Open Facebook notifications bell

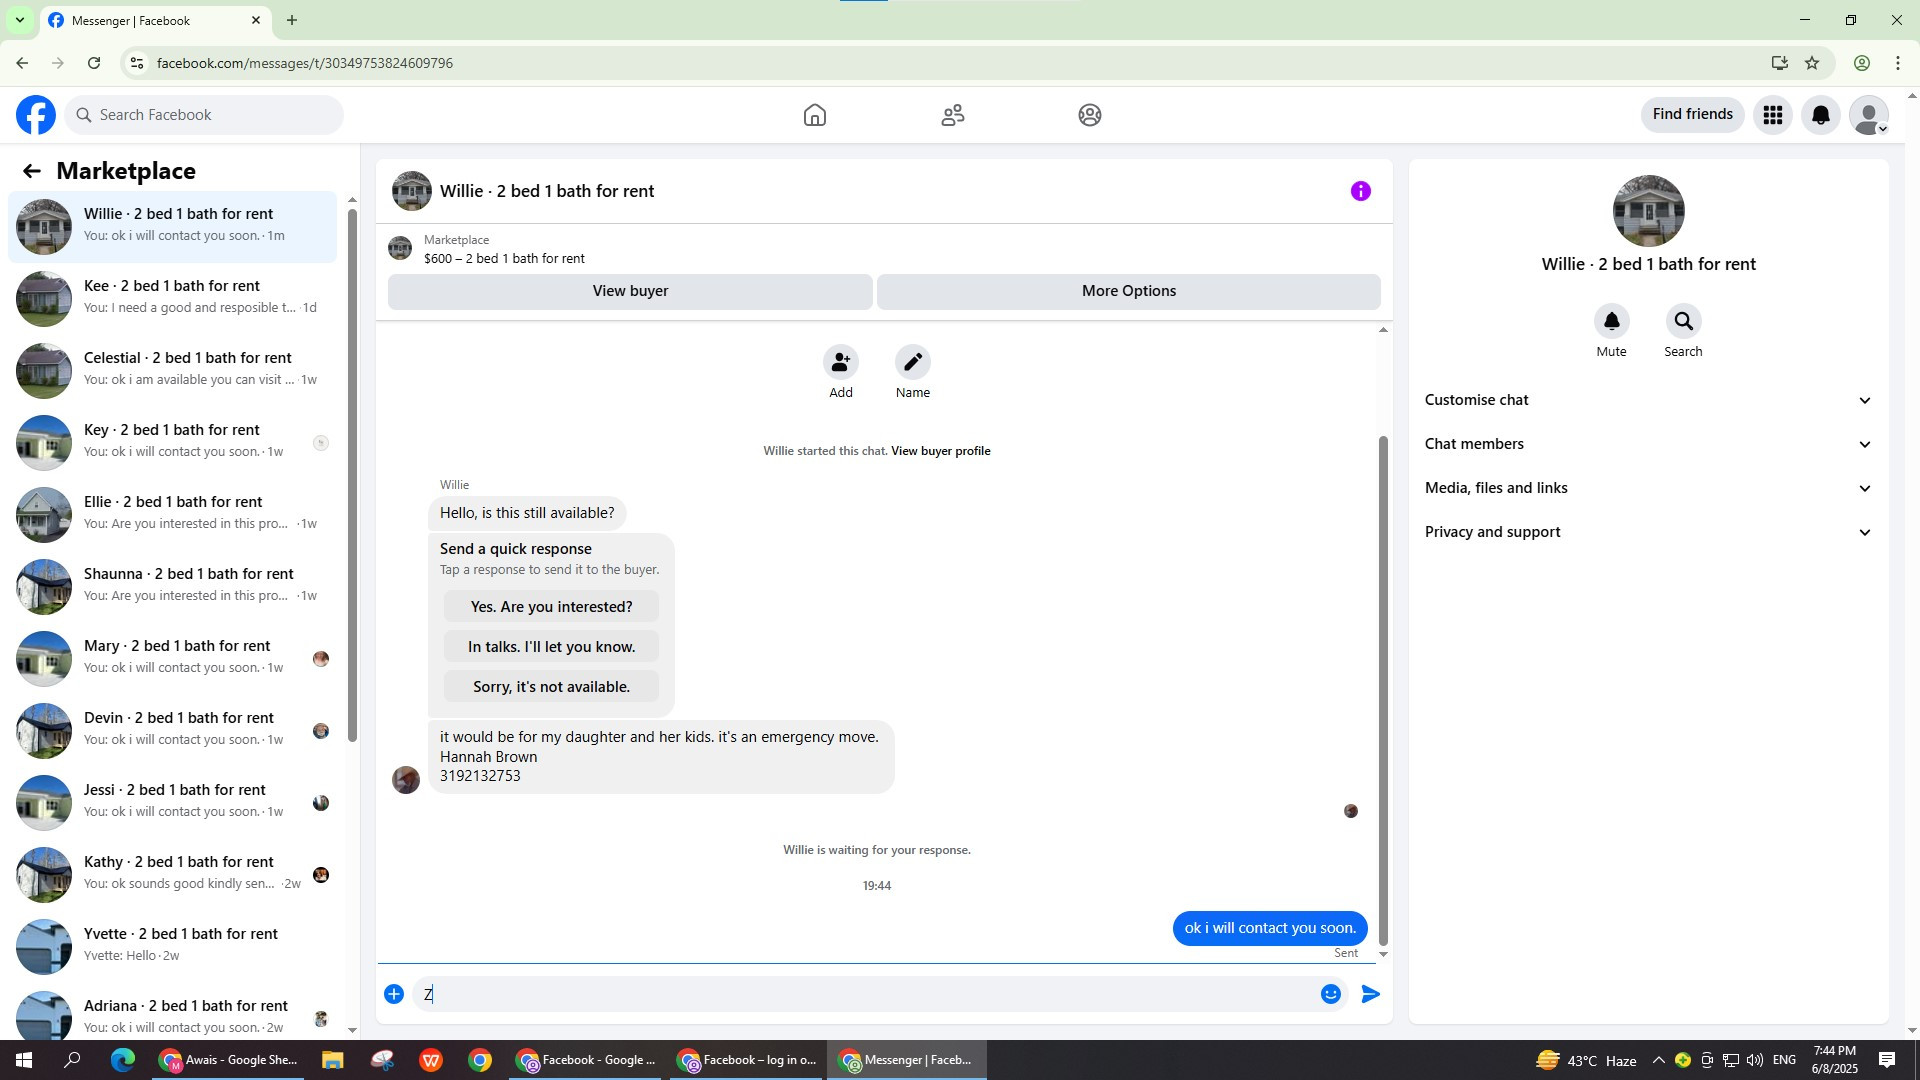[x=1820, y=115]
